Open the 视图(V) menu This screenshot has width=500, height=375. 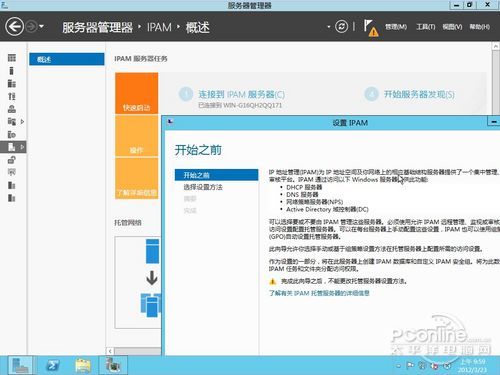452,27
